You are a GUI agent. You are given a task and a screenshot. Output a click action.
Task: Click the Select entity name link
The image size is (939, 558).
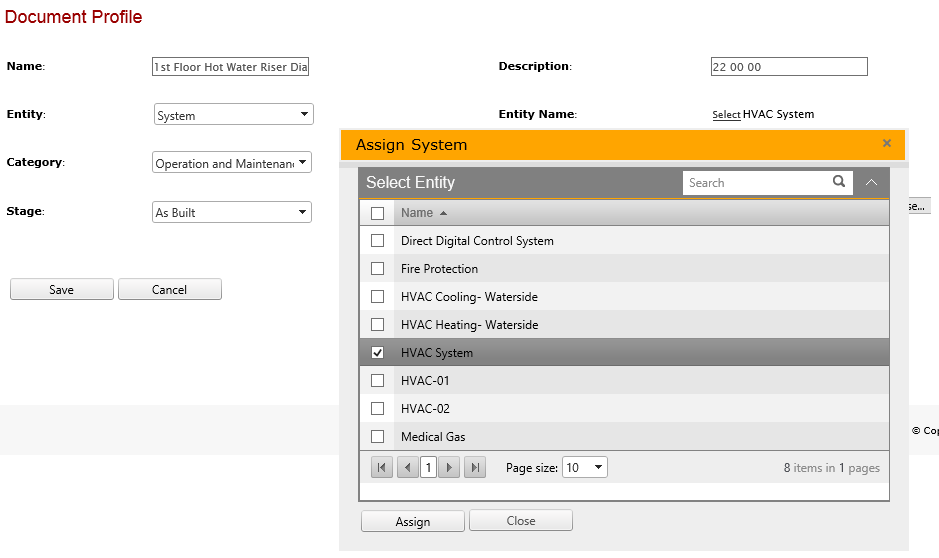click(726, 115)
